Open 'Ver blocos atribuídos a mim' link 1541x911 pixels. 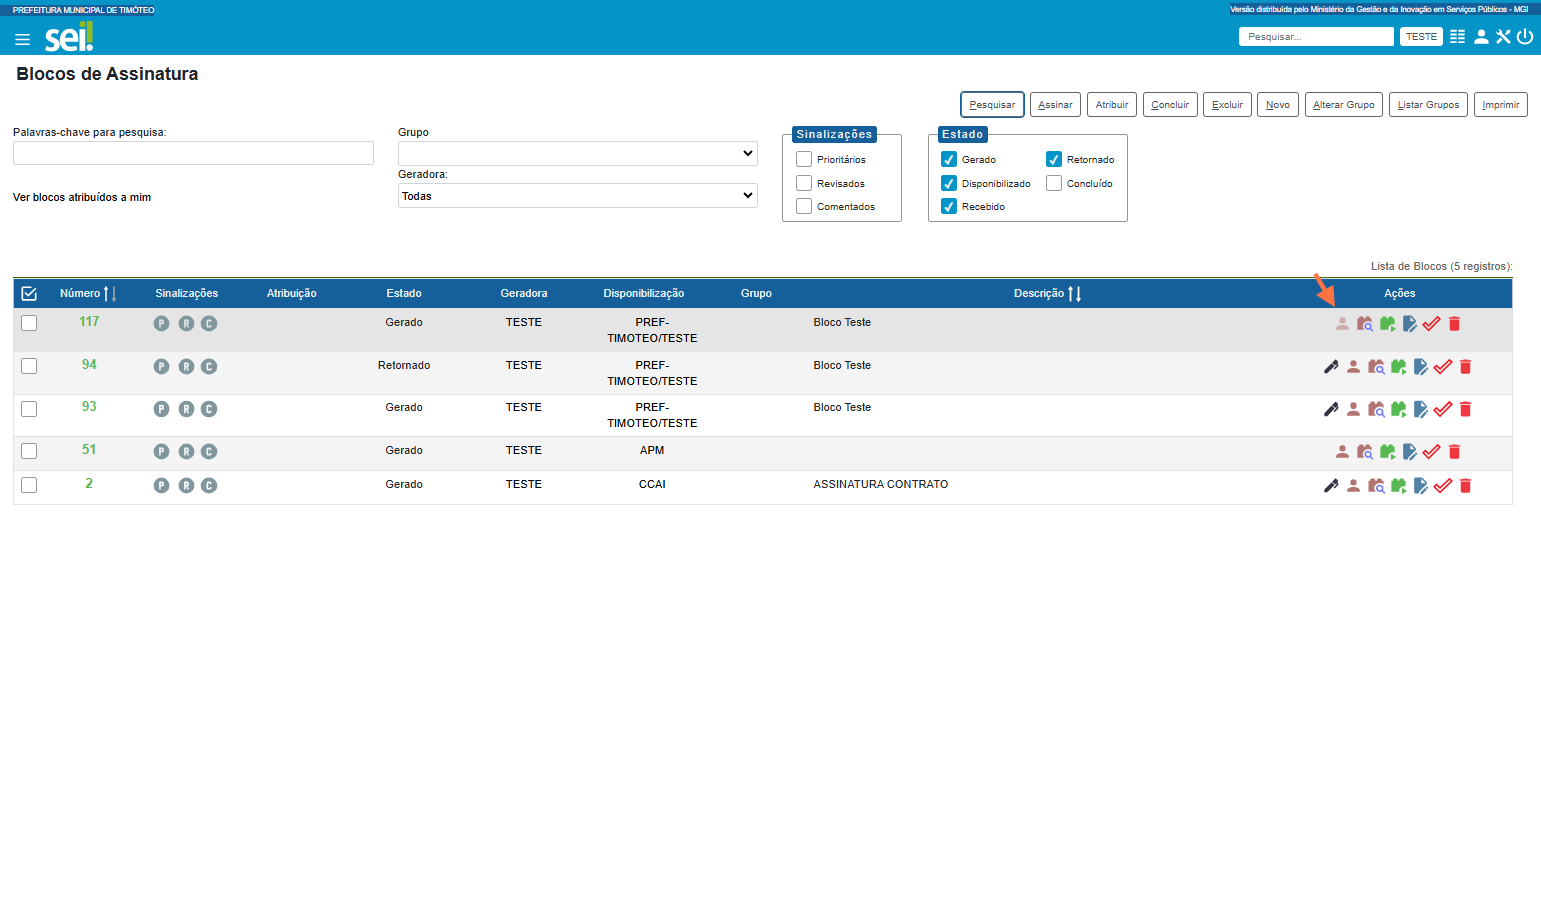[82, 198]
